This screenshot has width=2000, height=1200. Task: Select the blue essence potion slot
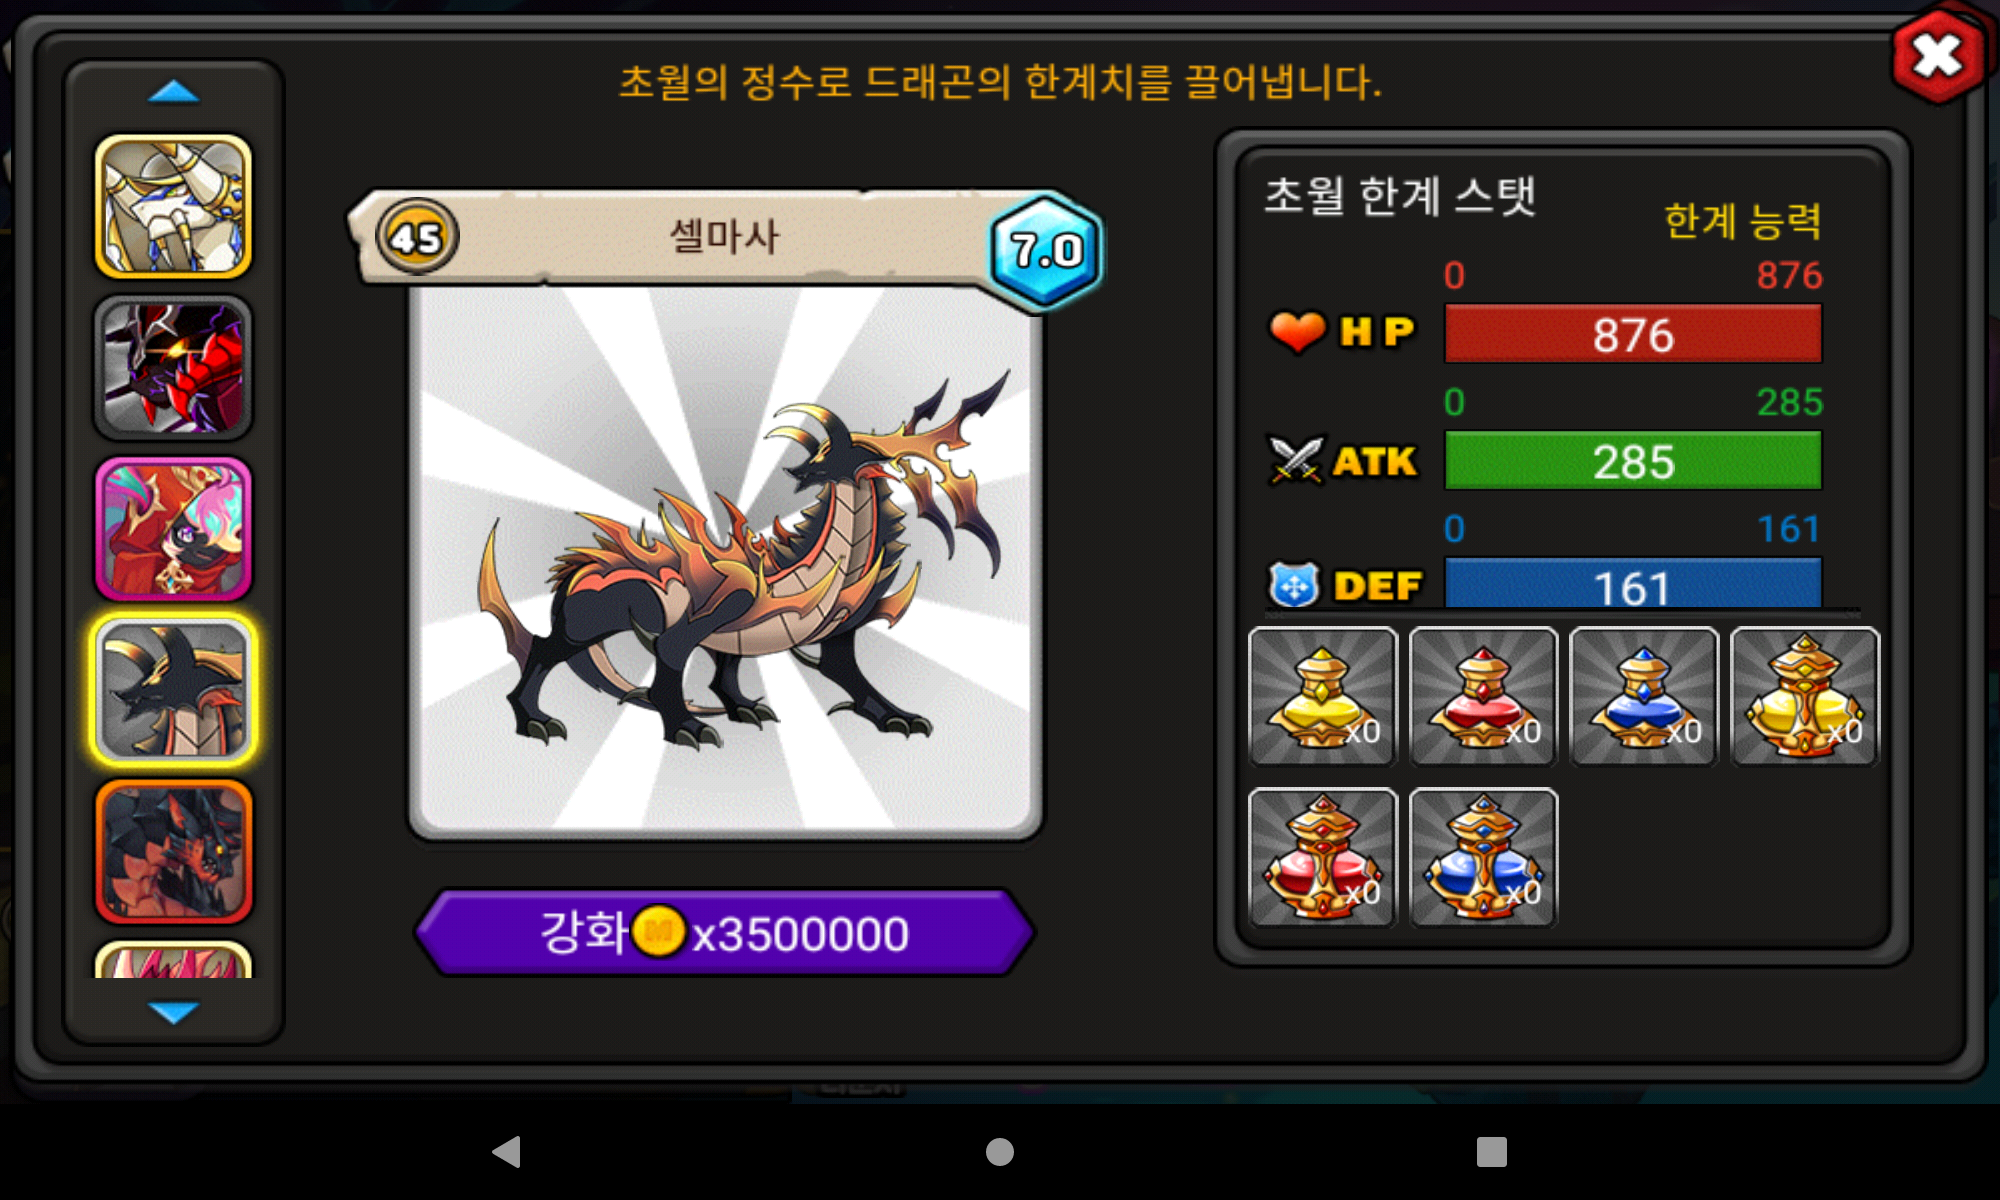[x=1644, y=697]
